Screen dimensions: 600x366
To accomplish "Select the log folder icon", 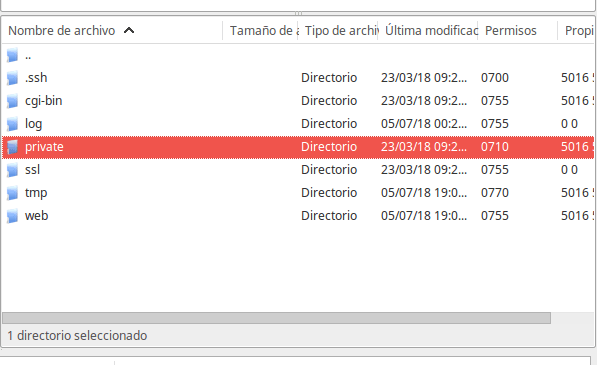I will [12, 124].
